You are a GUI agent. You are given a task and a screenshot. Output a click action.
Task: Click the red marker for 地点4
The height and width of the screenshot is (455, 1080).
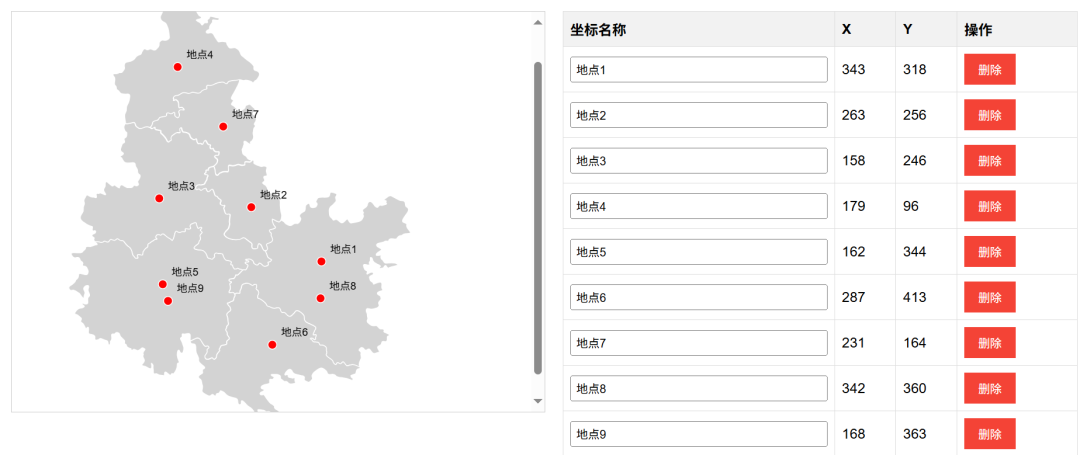pos(178,67)
